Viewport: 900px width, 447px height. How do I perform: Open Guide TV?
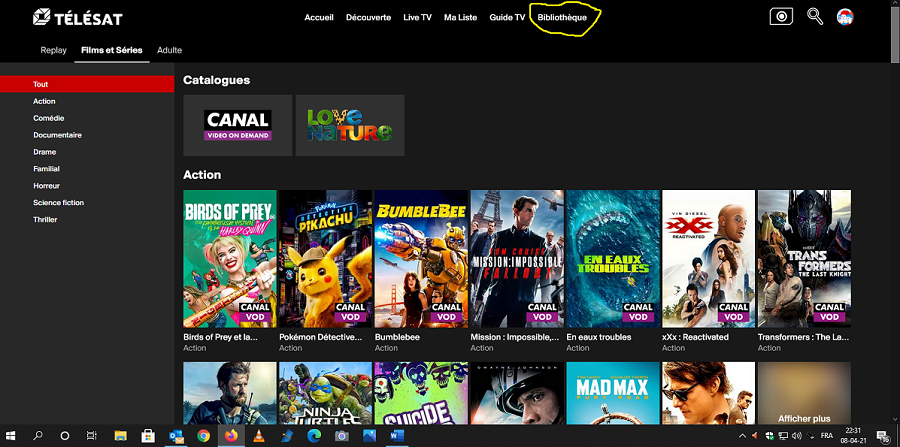click(507, 17)
